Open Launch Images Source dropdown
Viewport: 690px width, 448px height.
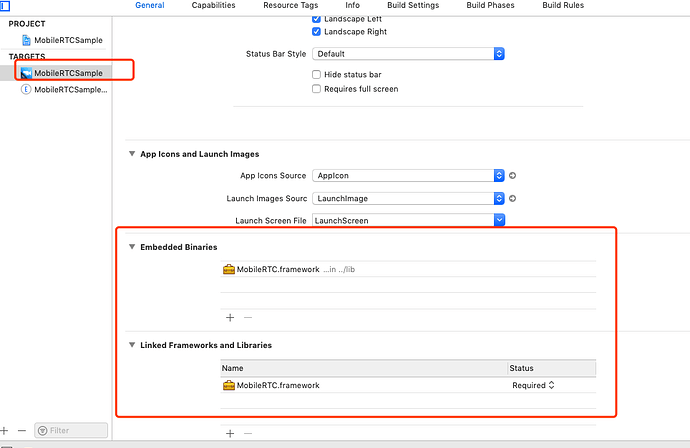(x=408, y=198)
